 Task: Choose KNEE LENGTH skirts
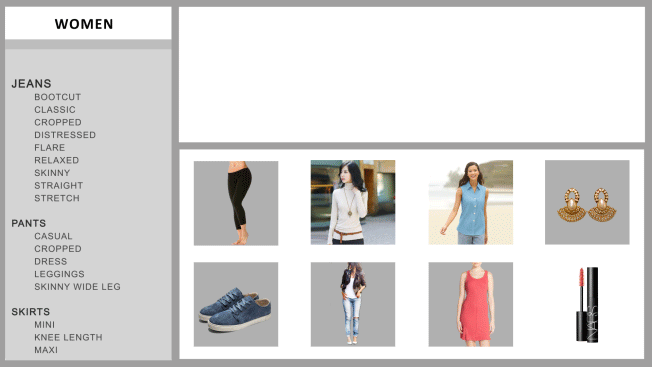click(x=68, y=337)
